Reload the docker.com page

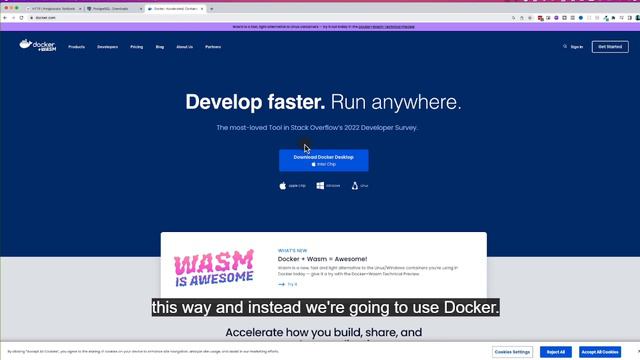pos(21,18)
